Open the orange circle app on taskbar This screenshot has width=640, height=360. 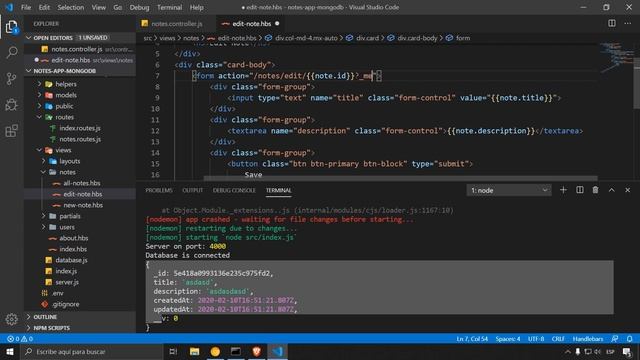(215, 351)
